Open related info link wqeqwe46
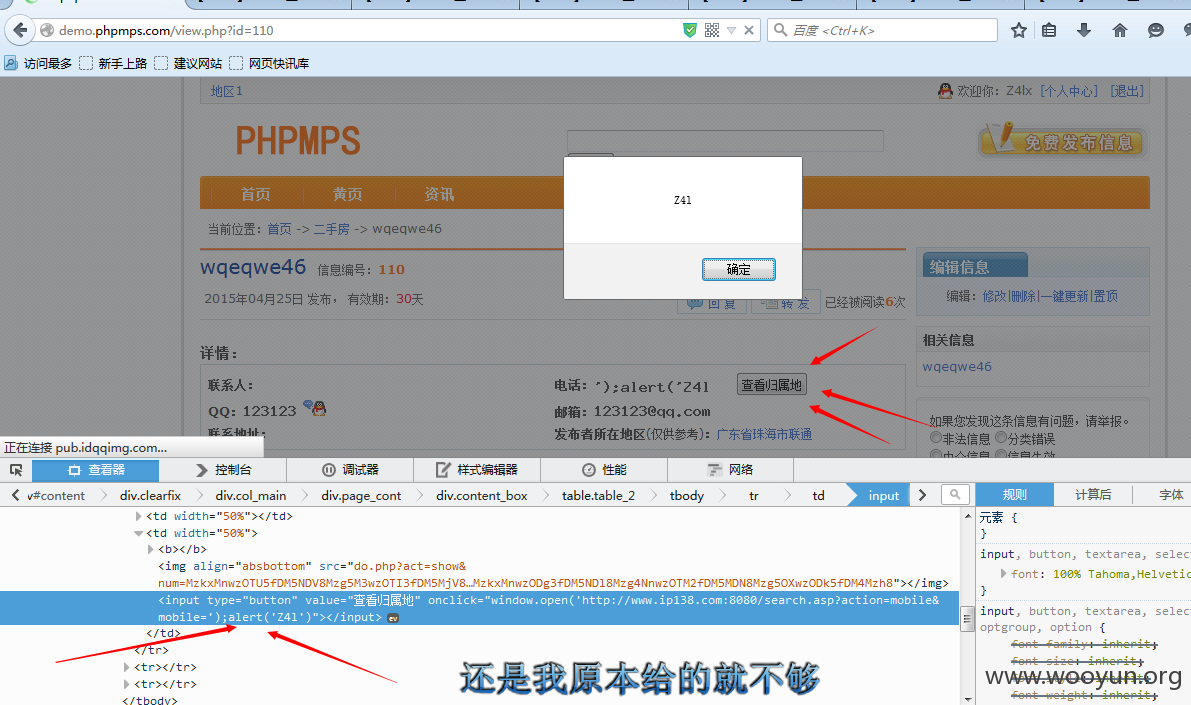The width and height of the screenshot is (1191, 705). point(957,367)
